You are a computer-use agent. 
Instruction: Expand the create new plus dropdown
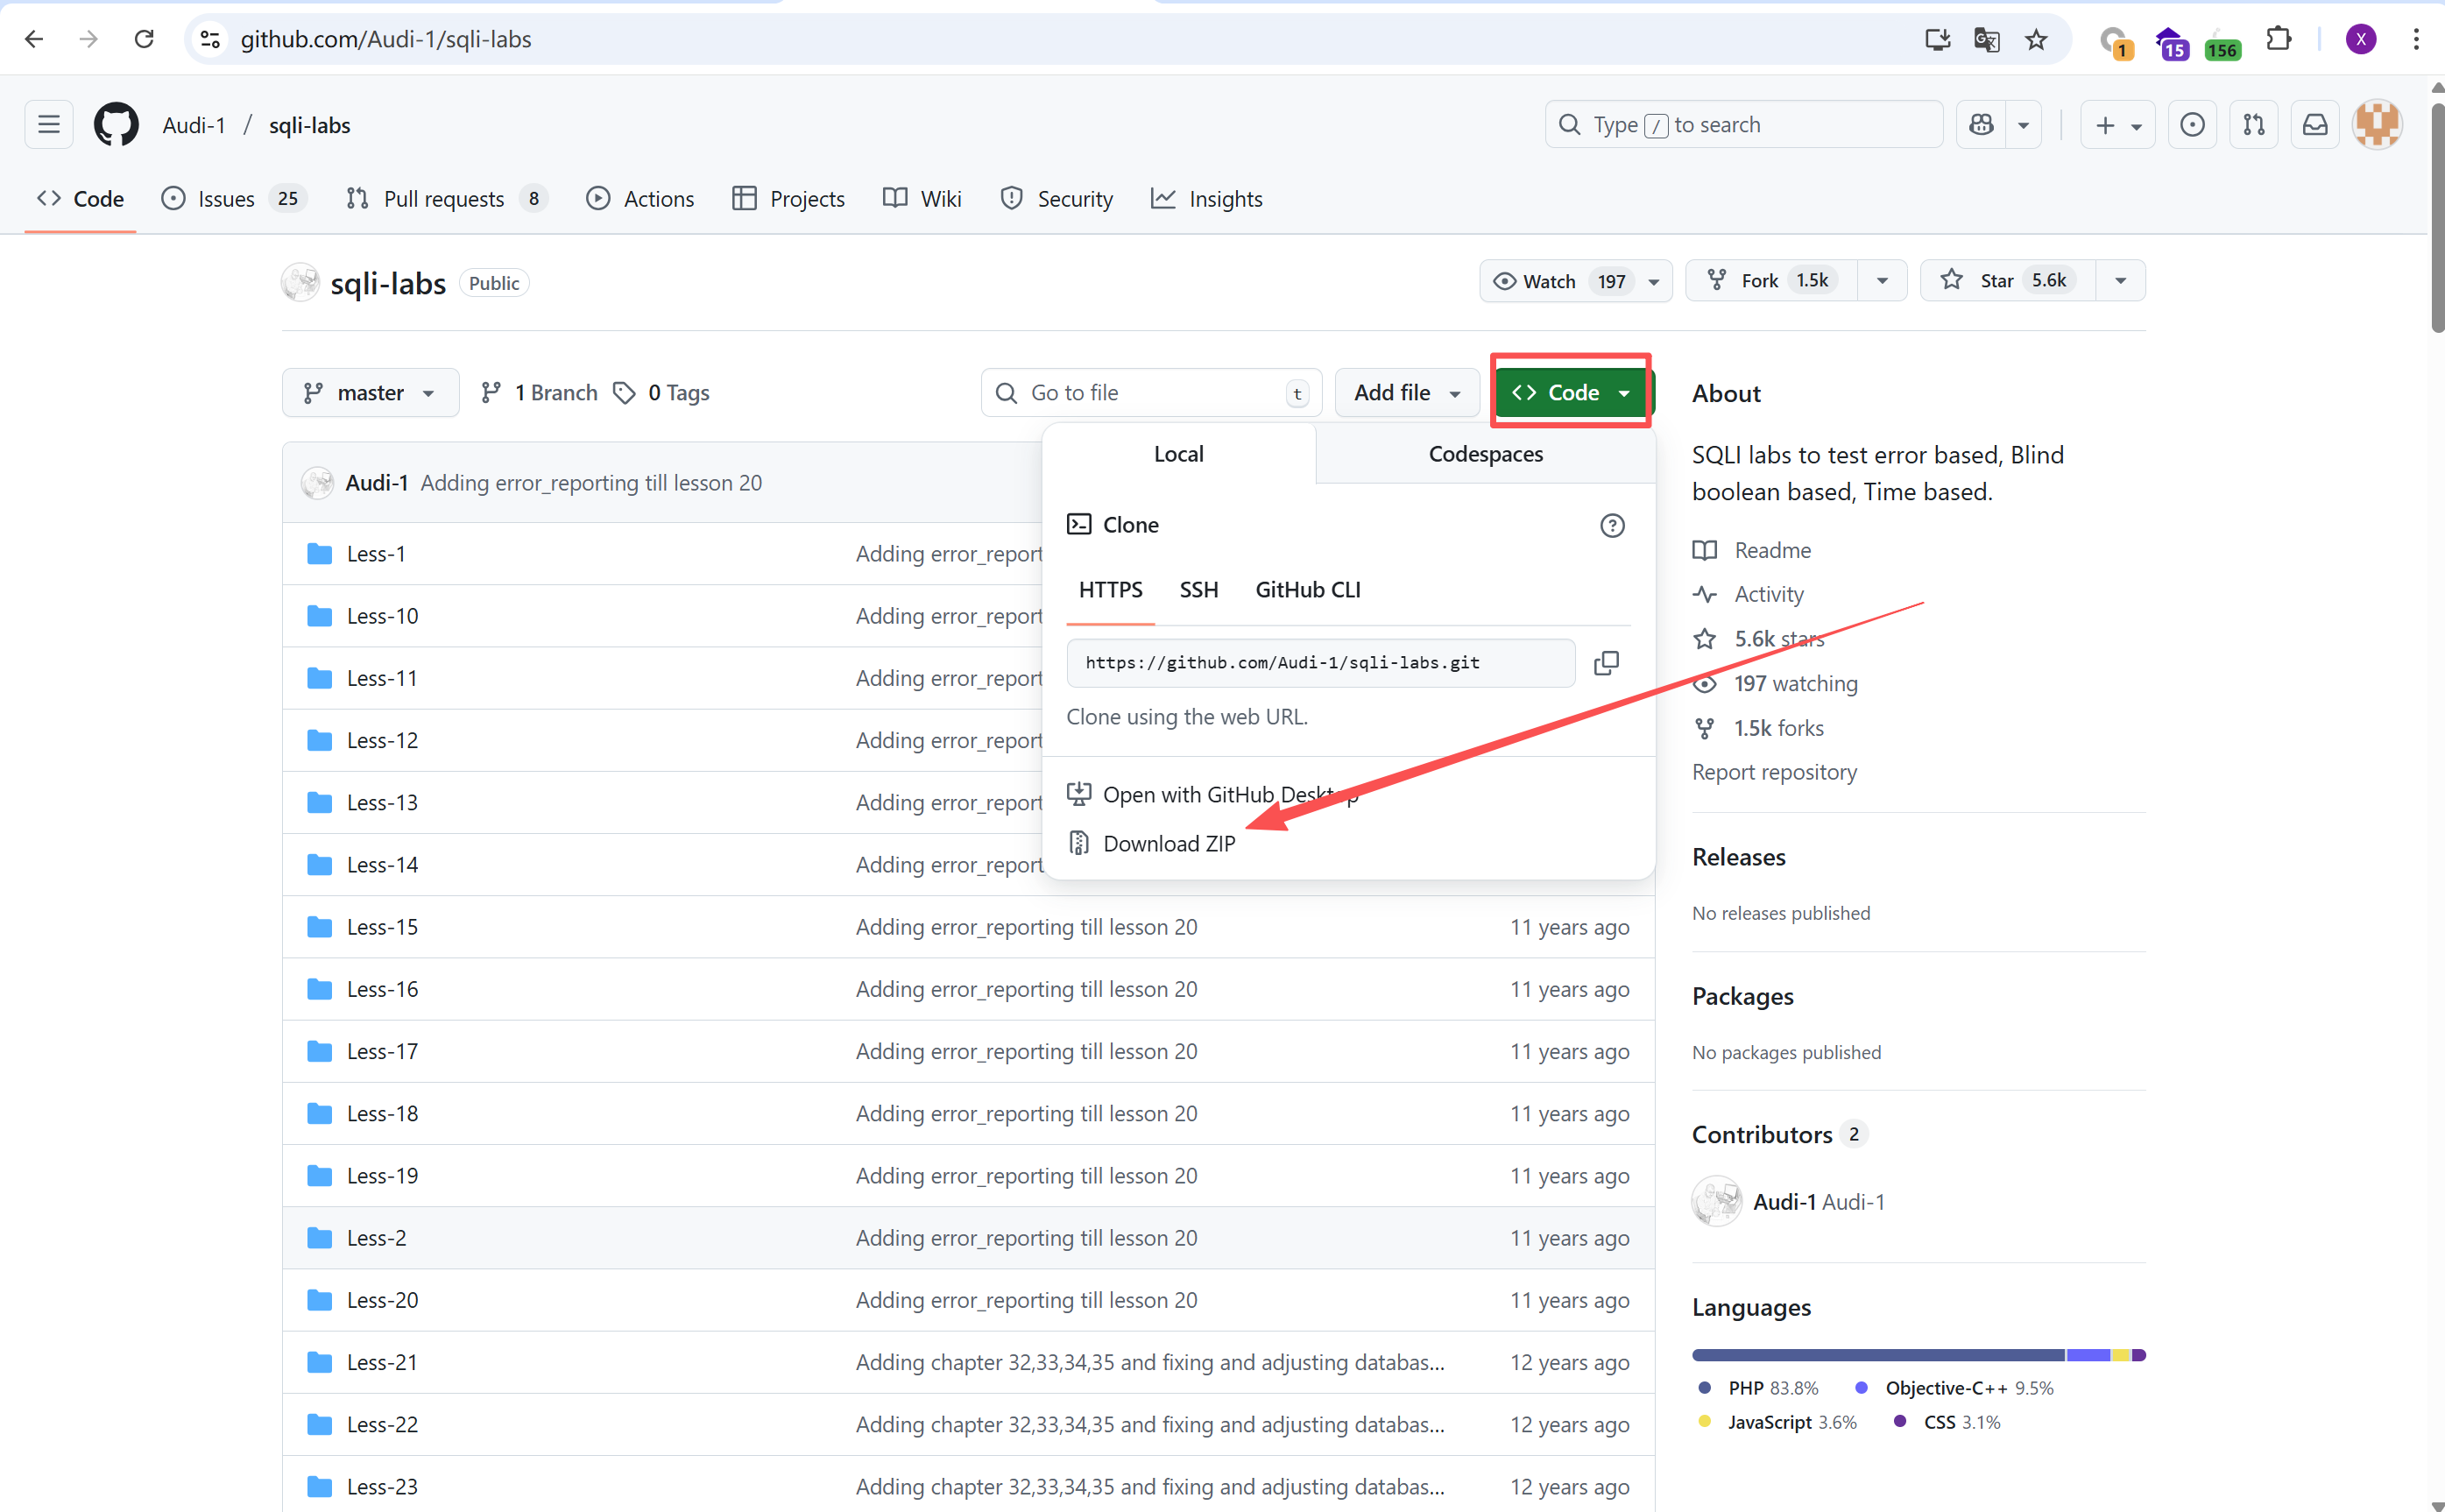click(2118, 125)
